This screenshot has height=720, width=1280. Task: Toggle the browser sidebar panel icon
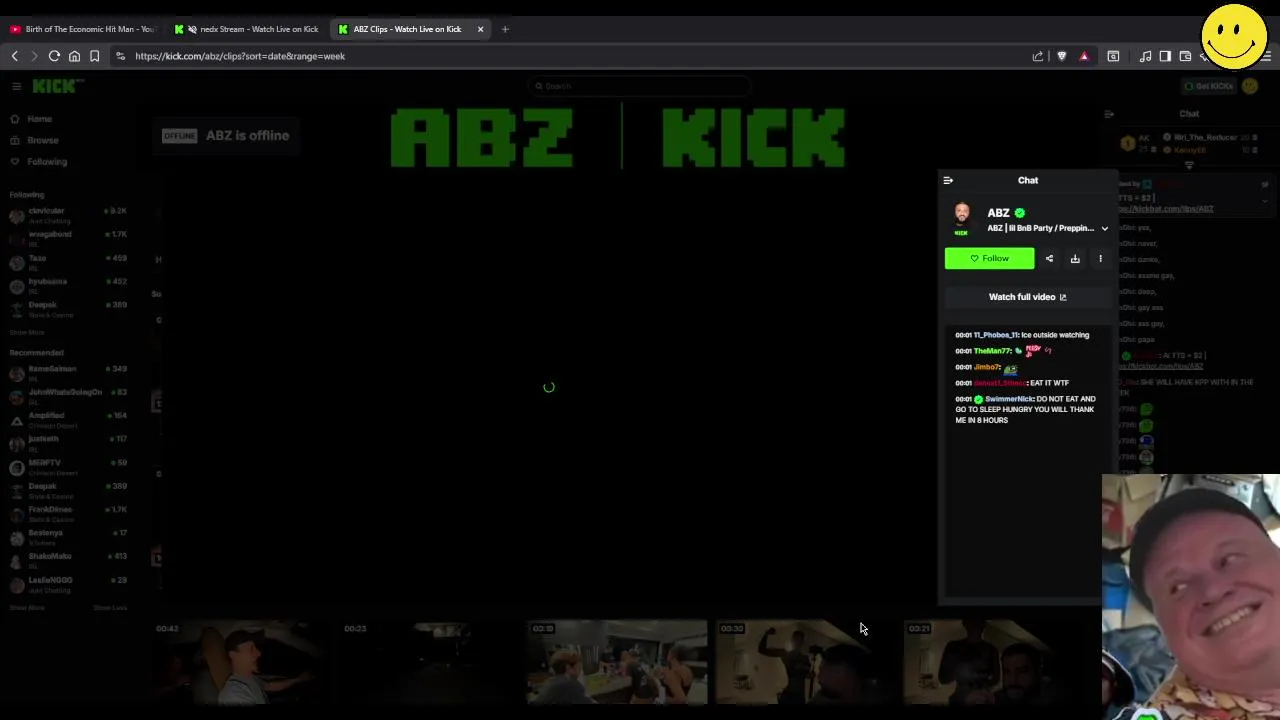point(1165,56)
